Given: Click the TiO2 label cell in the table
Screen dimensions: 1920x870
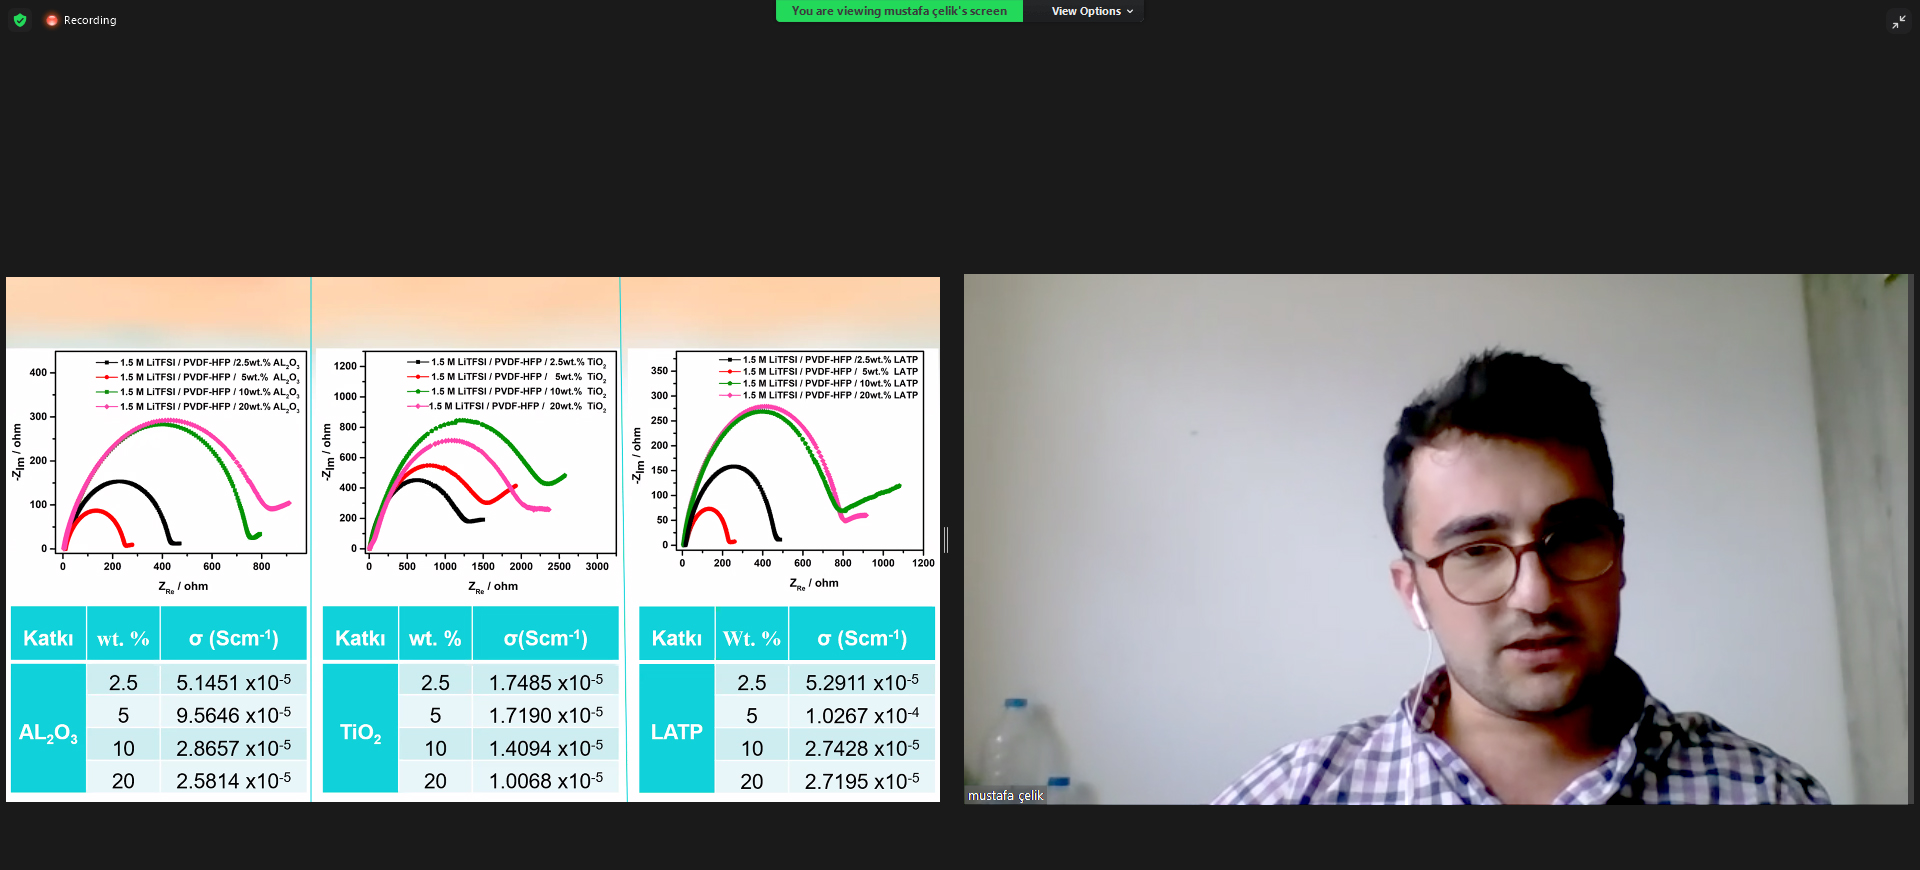Looking at the screenshot, I should (360, 732).
